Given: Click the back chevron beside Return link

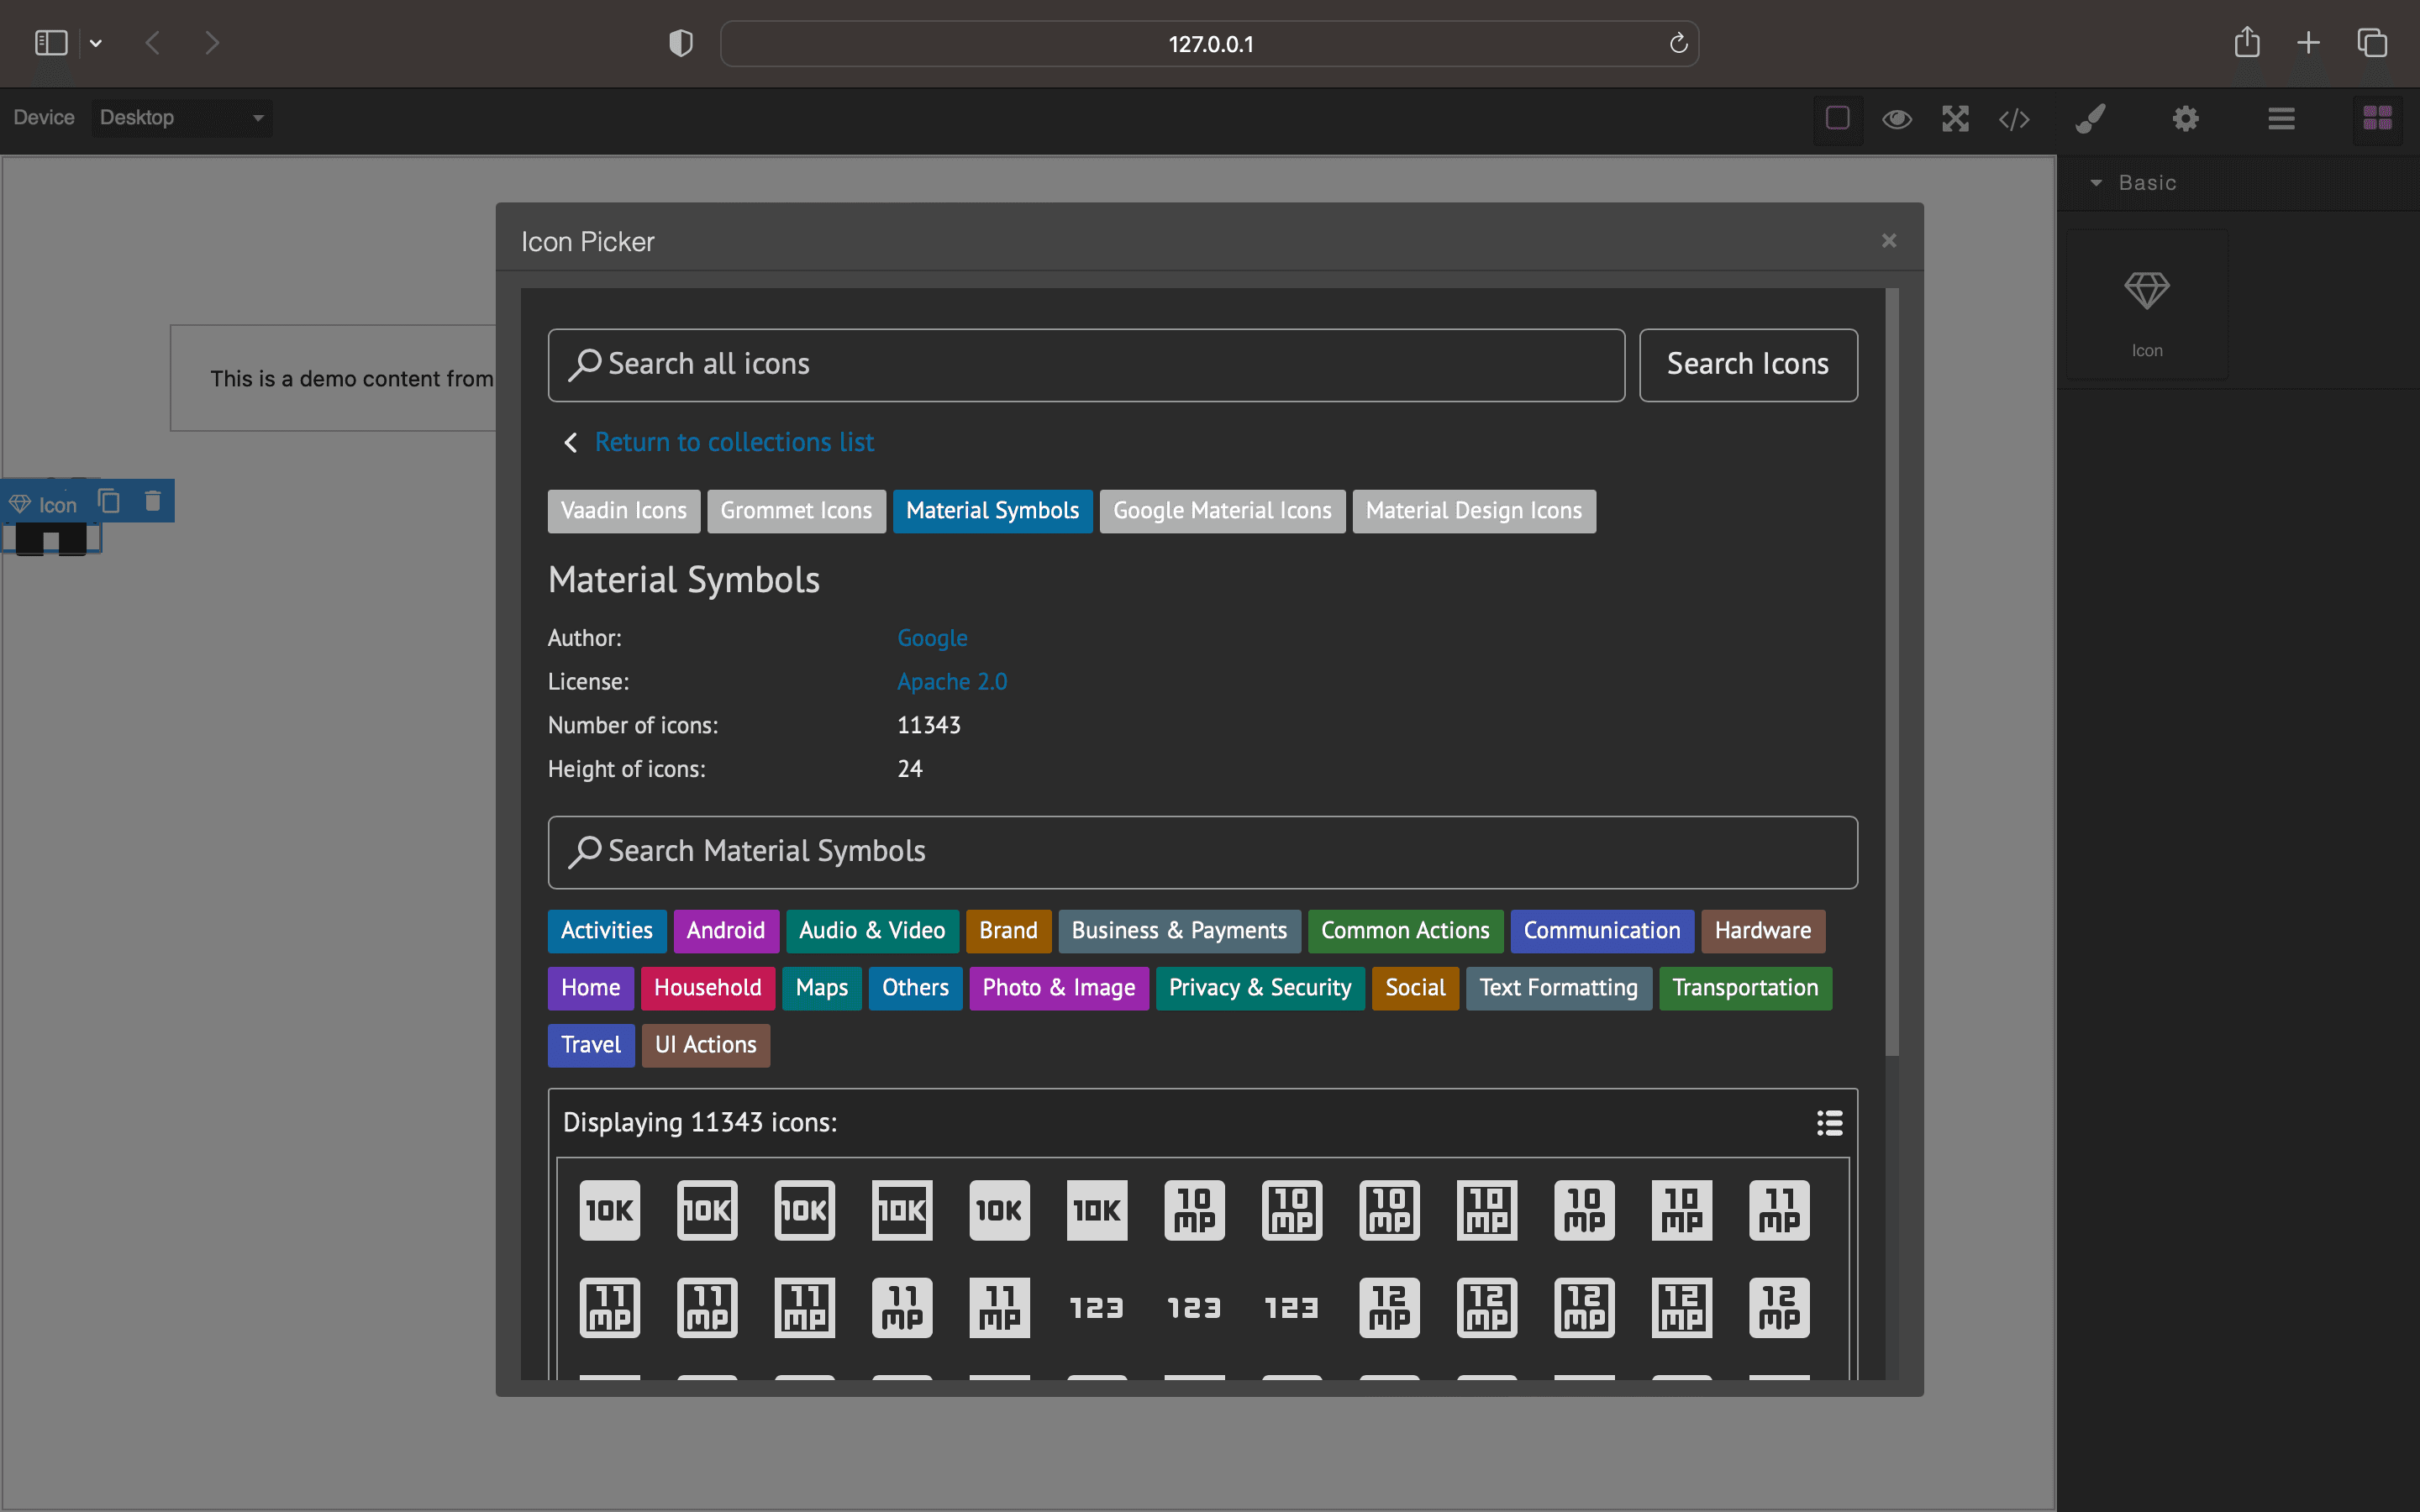Looking at the screenshot, I should pos(570,442).
